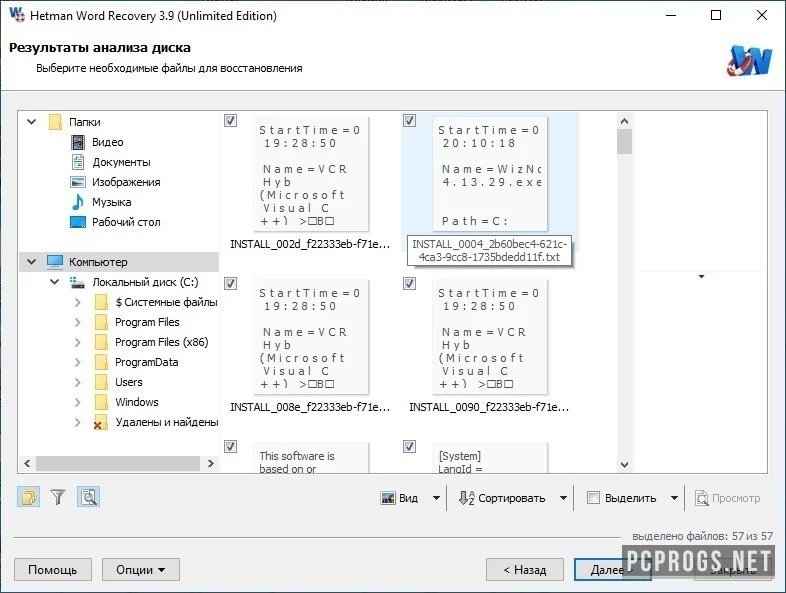Click the Папки folder icon

(55, 122)
